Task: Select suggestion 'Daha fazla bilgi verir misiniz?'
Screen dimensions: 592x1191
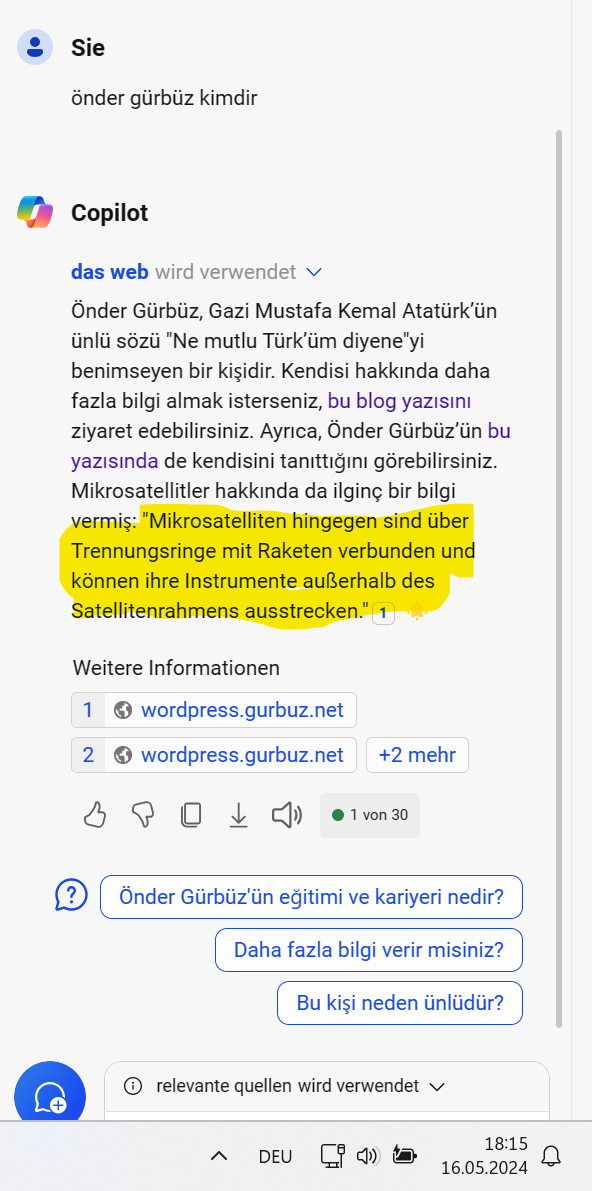Action: pyautogui.click(x=369, y=949)
